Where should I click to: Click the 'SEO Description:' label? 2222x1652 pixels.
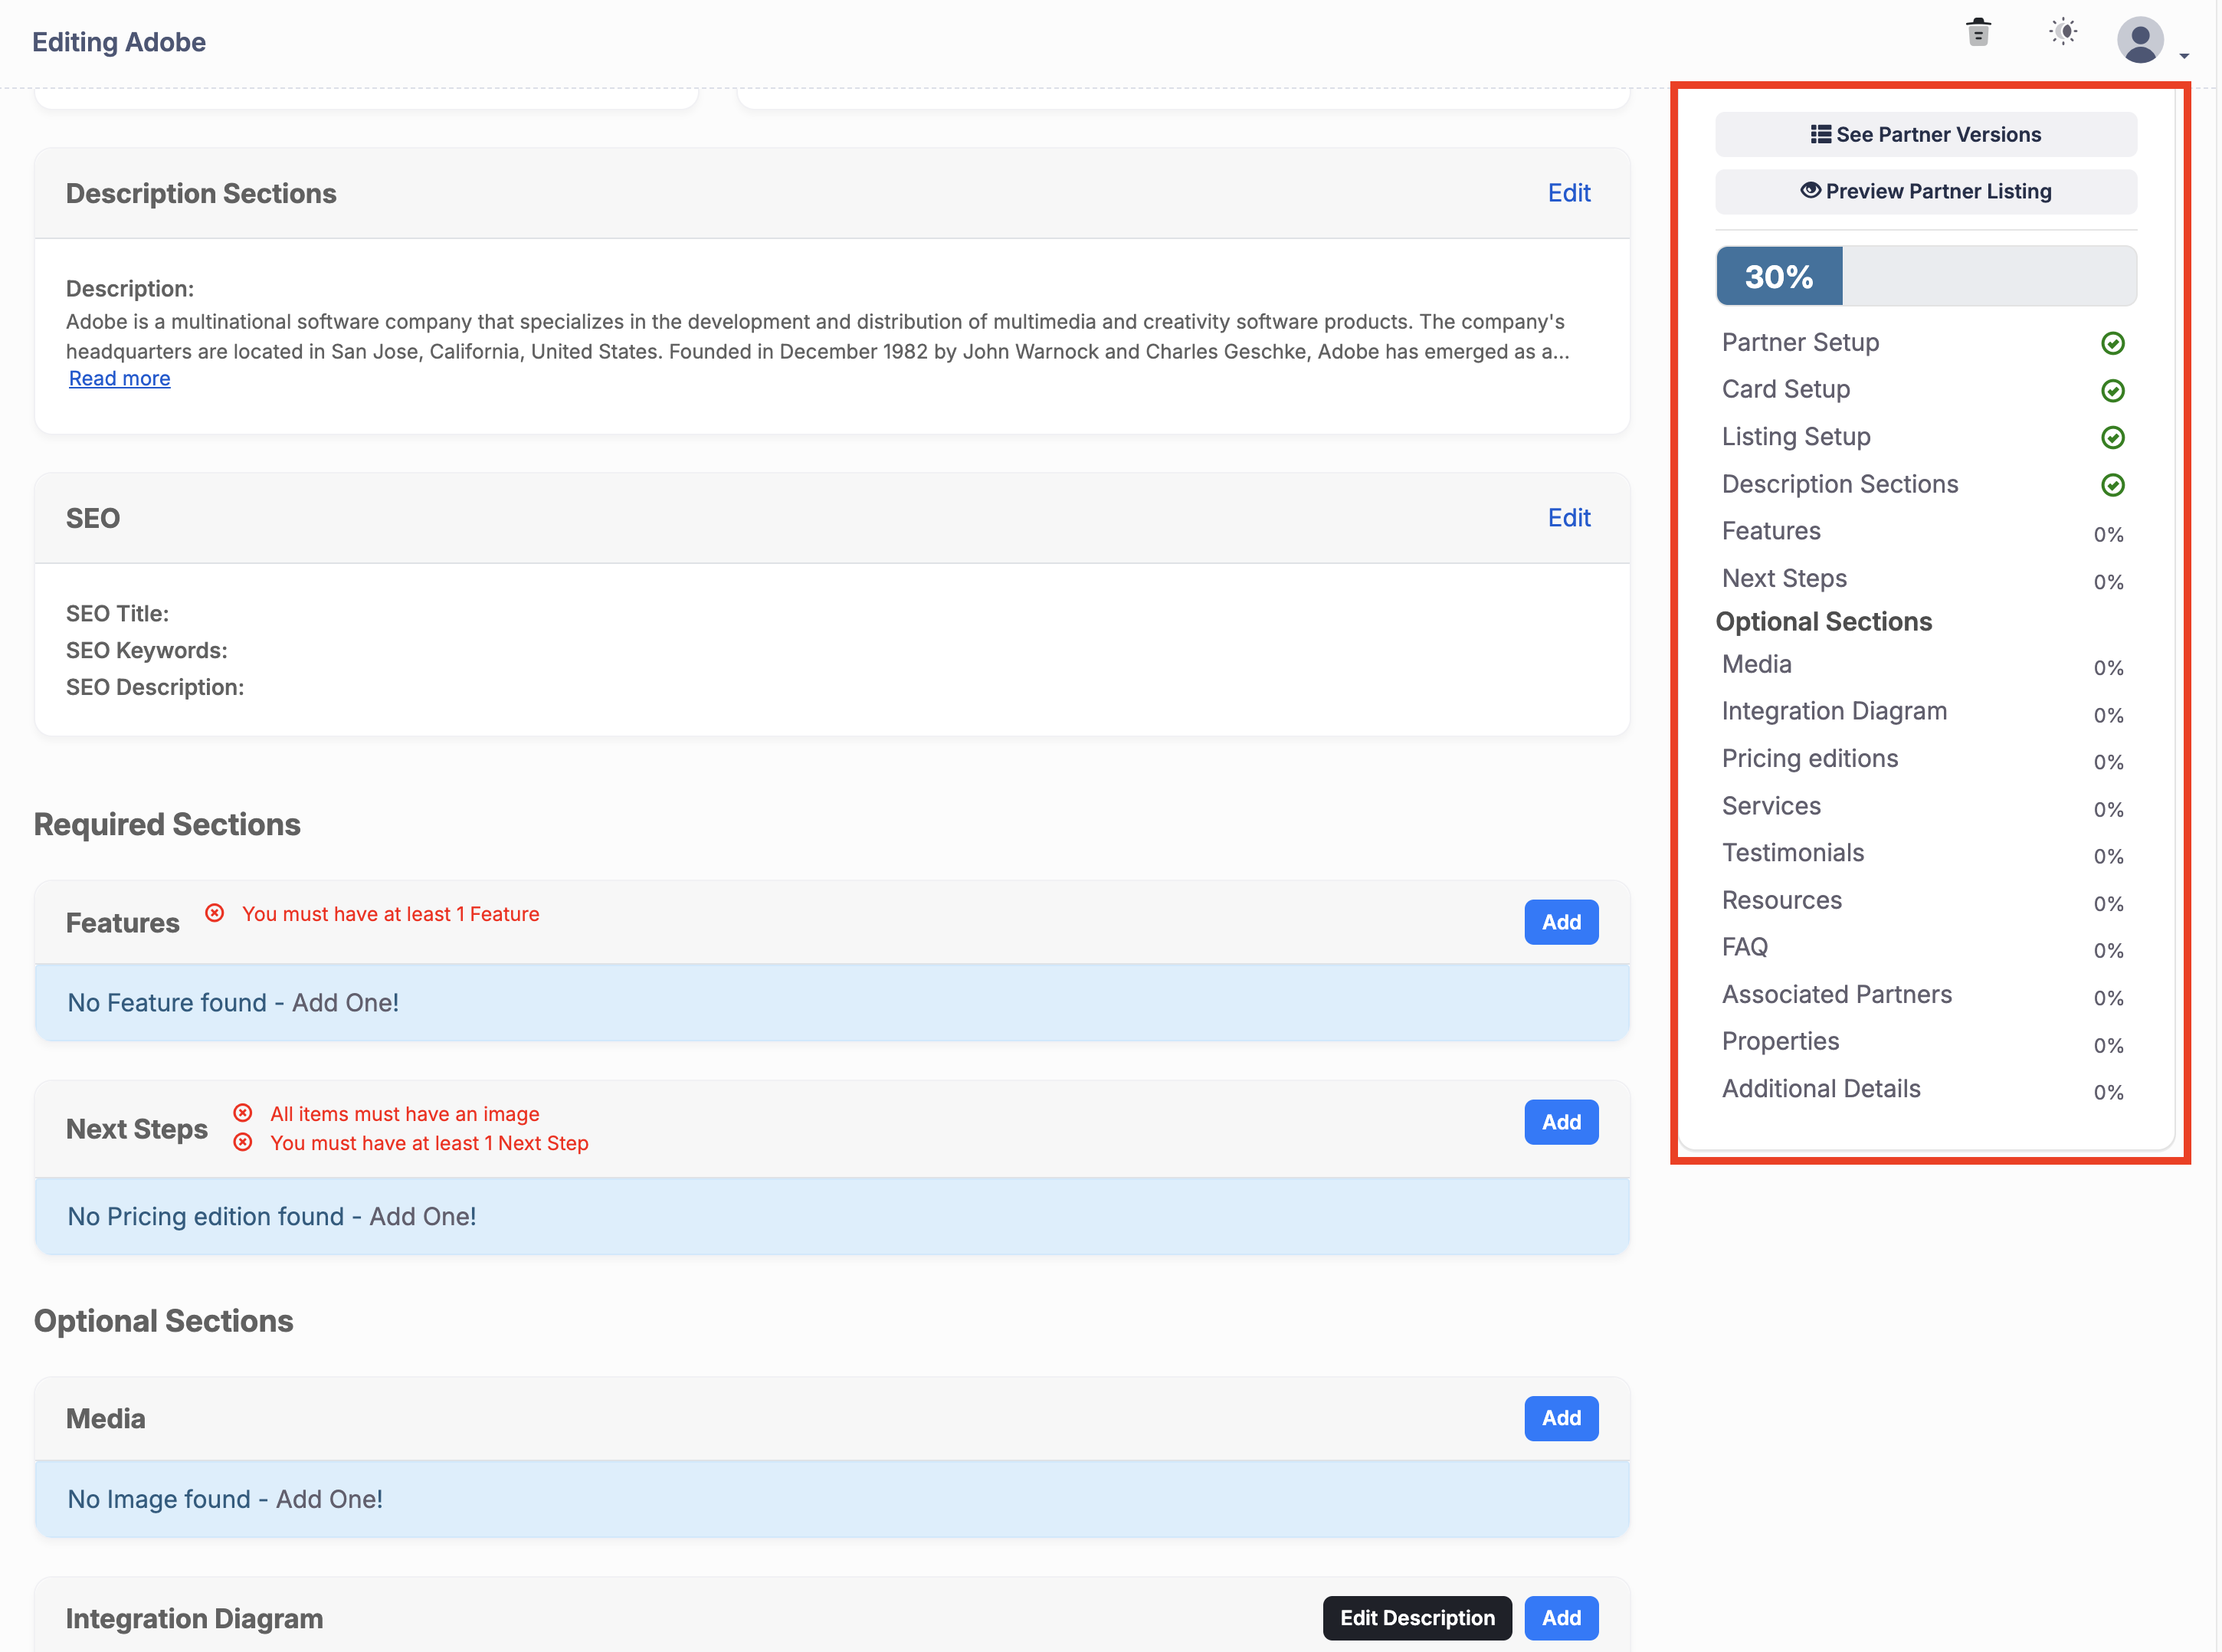(154, 688)
